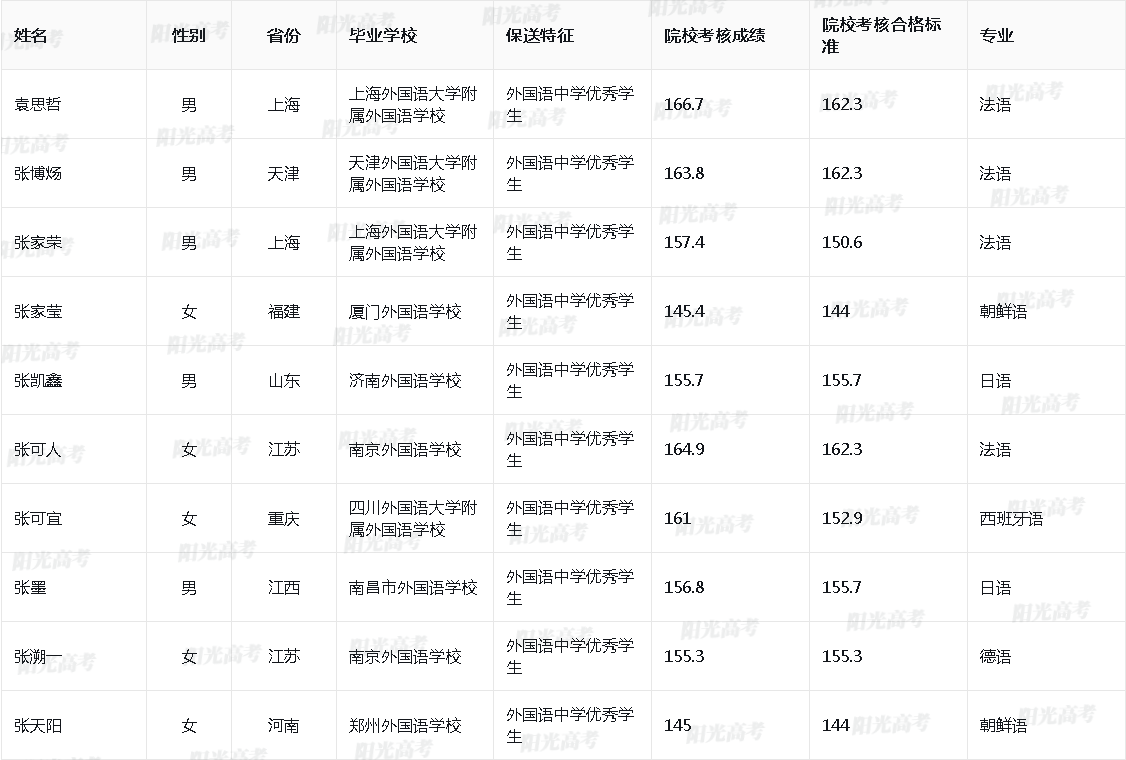Select the name 张溯一
The image size is (1126, 760).
point(37,656)
